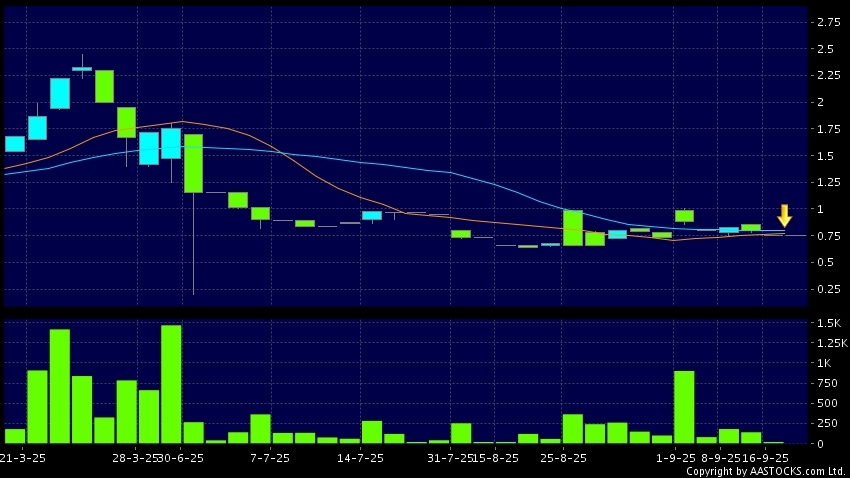
Task: Select the 1.25K volume axis label
Action: pos(832,343)
